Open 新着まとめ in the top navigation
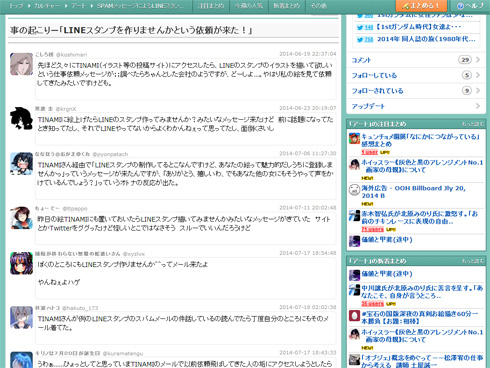Image resolution: width=490 pixels, height=368 pixels. pyautogui.click(x=287, y=6)
